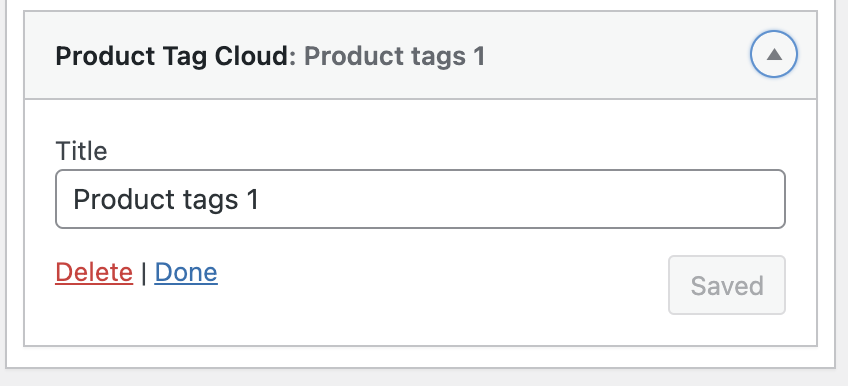Click inside the widget title textbox

[420, 199]
